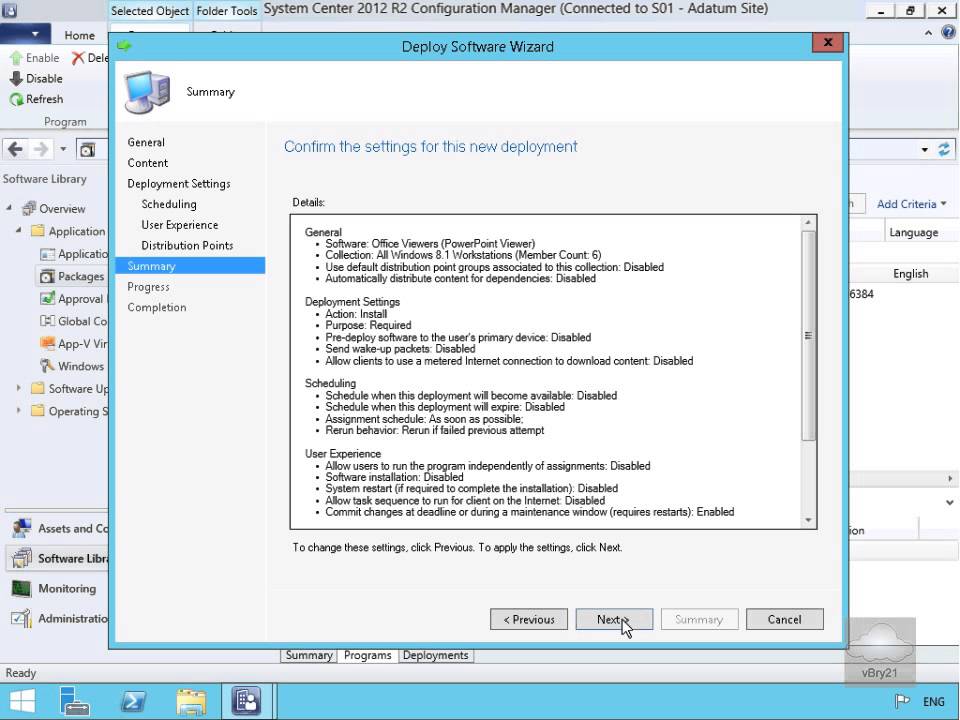This screenshot has height=720, width=960.
Task: Open the Monitoring workspace icon
Action: click(21, 588)
